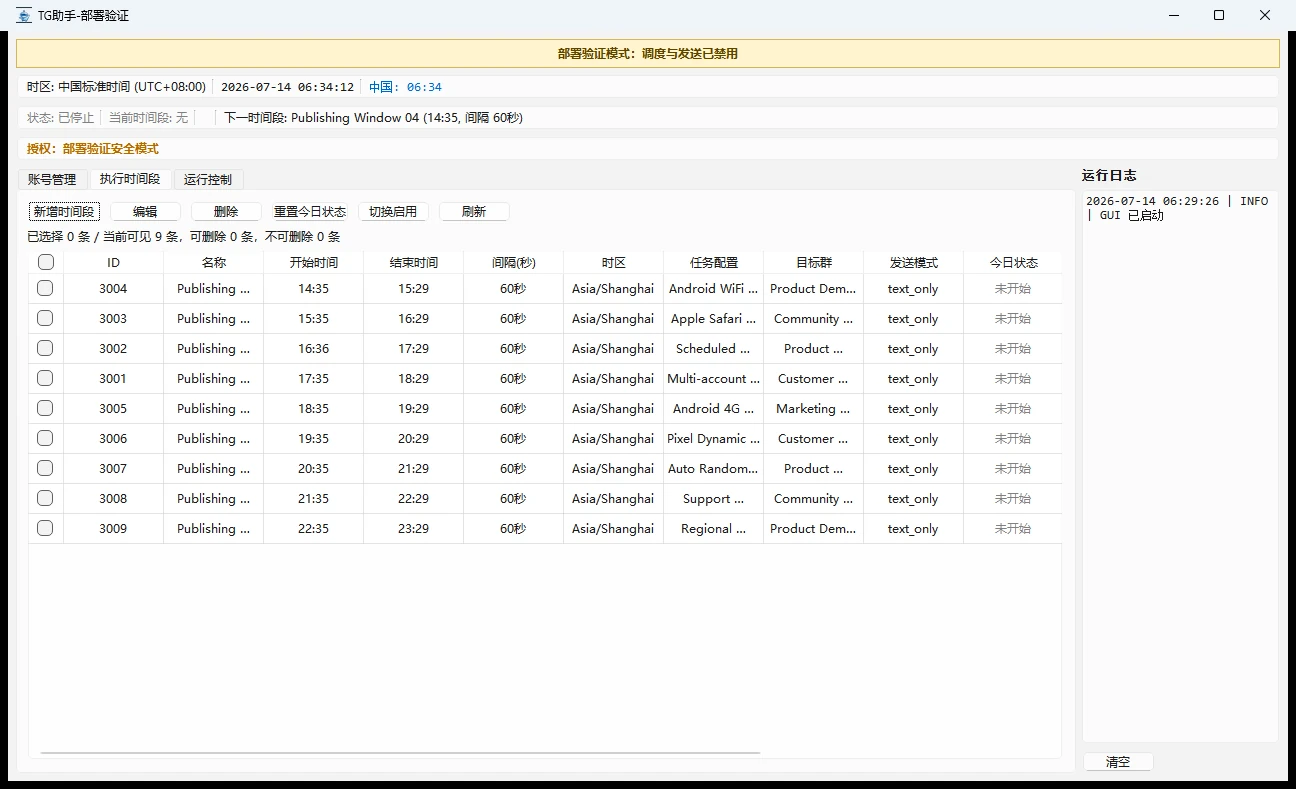This screenshot has height=789, width=1296.
Task: Click the 发送模式 column header
Action: (913, 262)
